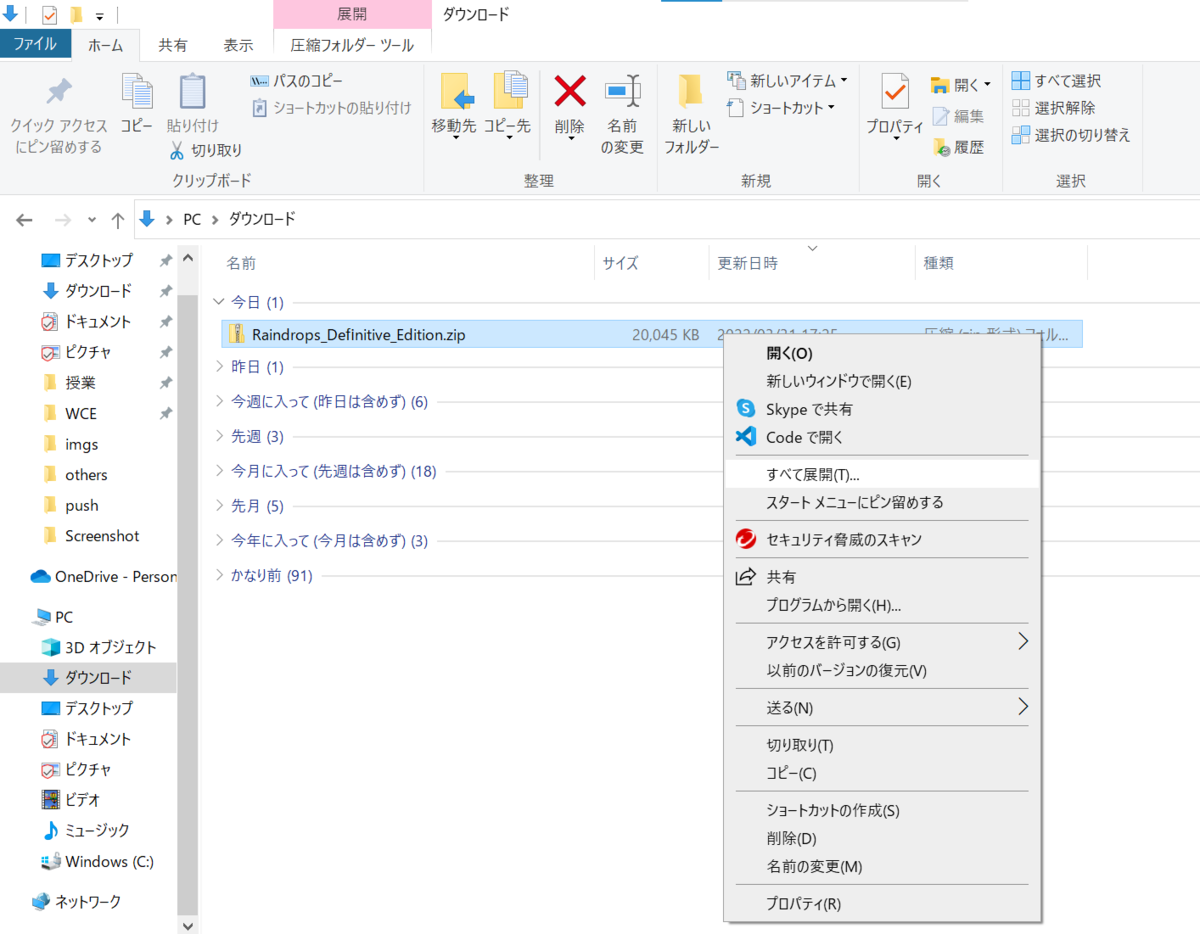This screenshot has width=1200, height=934.
Task: Switch to ファイル tab
Action: [x=35, y=44]
